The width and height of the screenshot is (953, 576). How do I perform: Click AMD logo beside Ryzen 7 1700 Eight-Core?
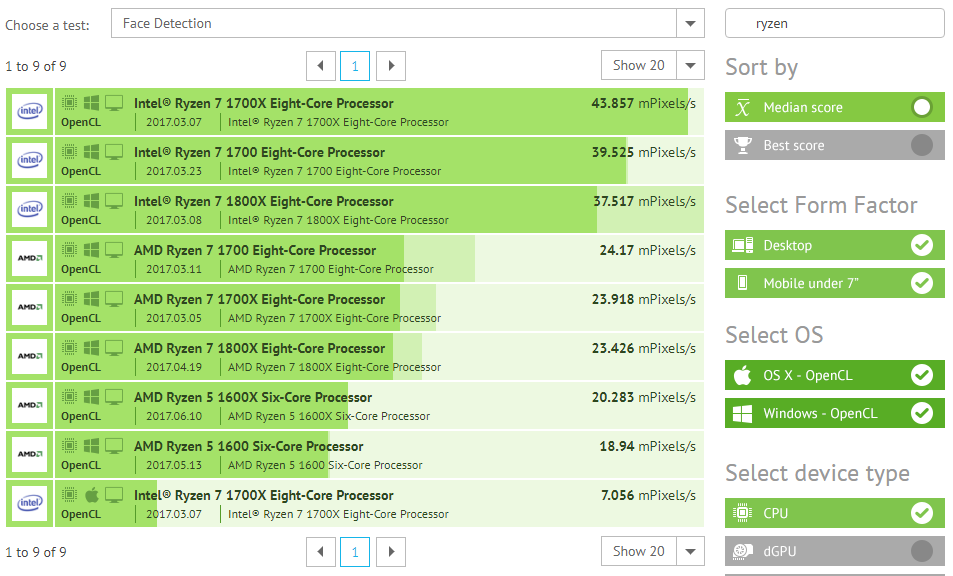point(30,258)
